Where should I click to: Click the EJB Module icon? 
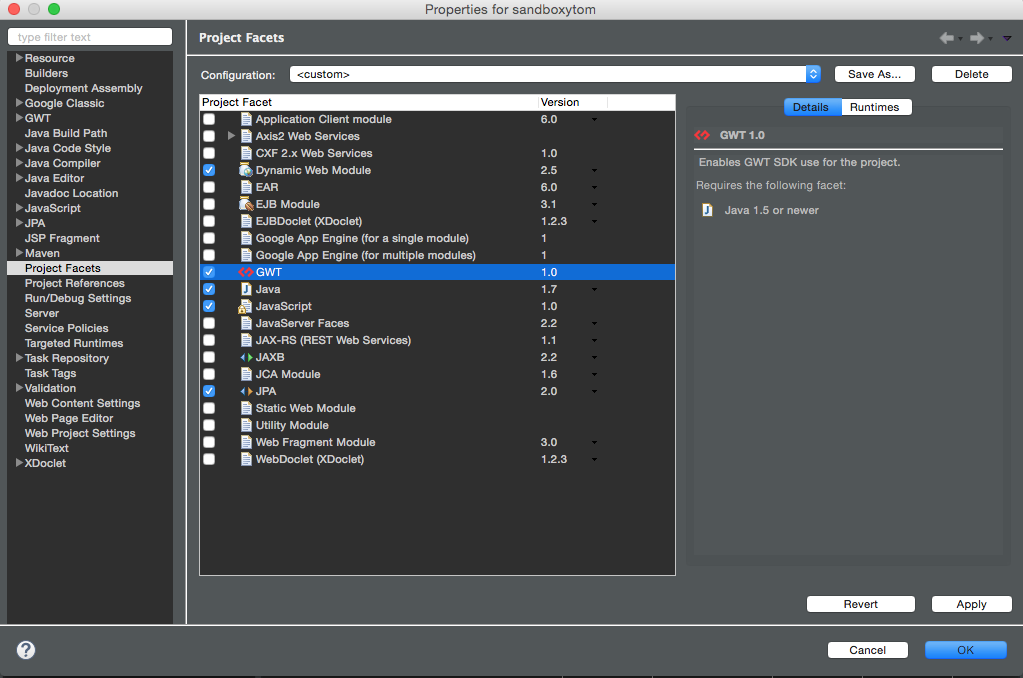(246, 204)
